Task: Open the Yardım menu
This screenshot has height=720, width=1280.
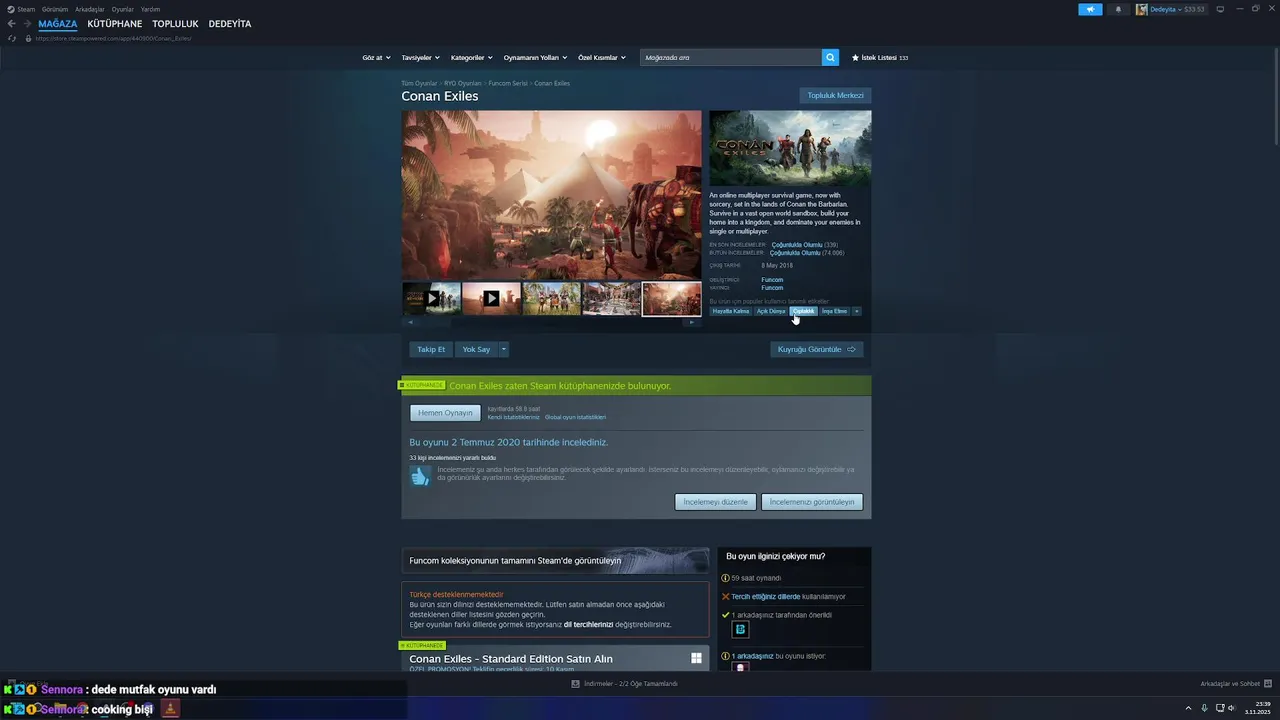Action: point(150,9)
